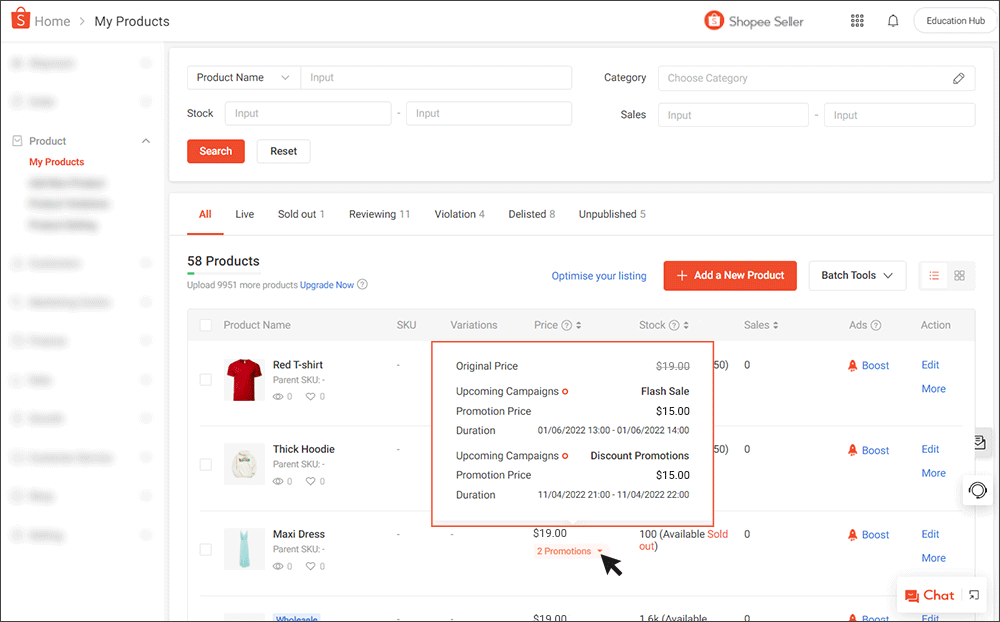The image size is (1000, 622).
Task: Click the Add a New Product button
Action: (x=730, y=275)
